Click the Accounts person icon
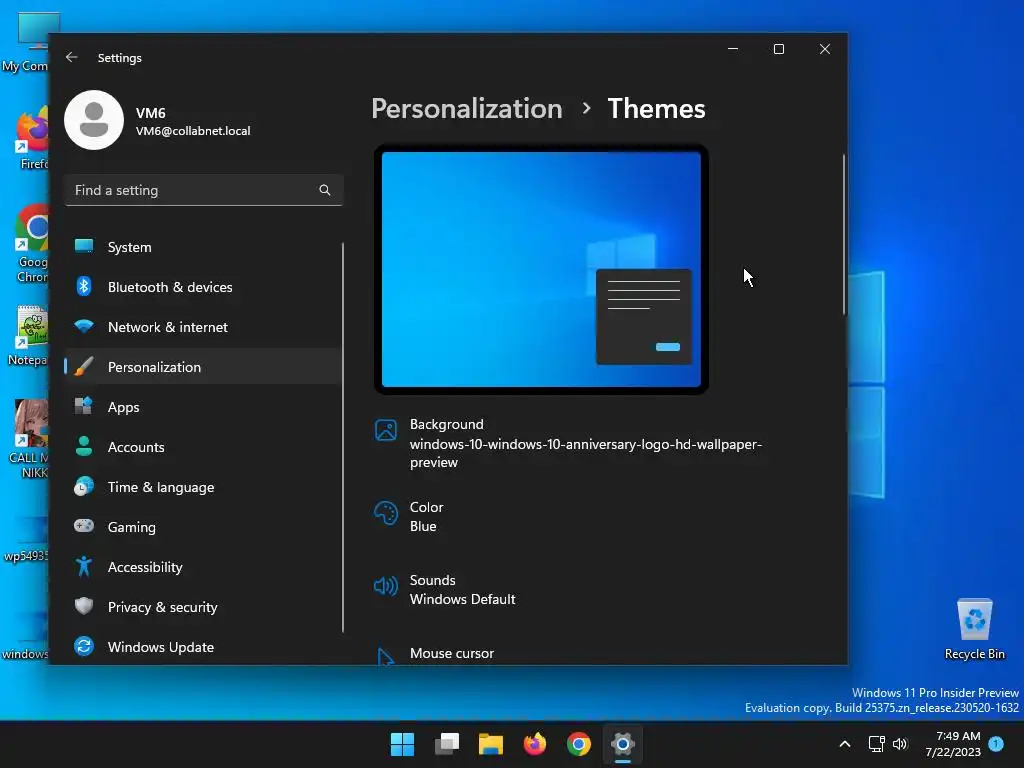 84,446
